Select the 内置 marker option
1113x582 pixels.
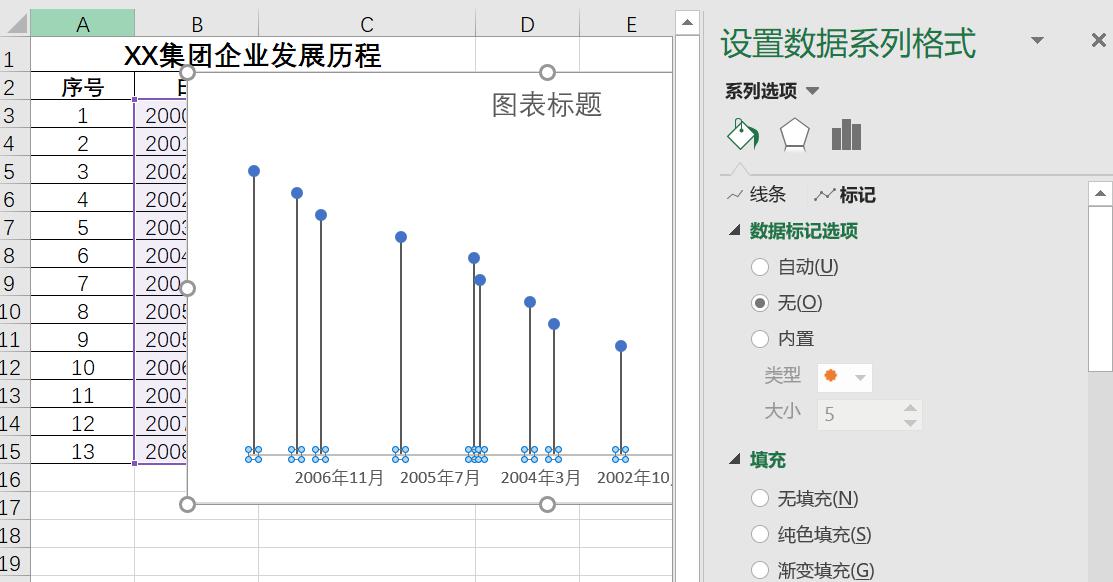pos(782,339)
